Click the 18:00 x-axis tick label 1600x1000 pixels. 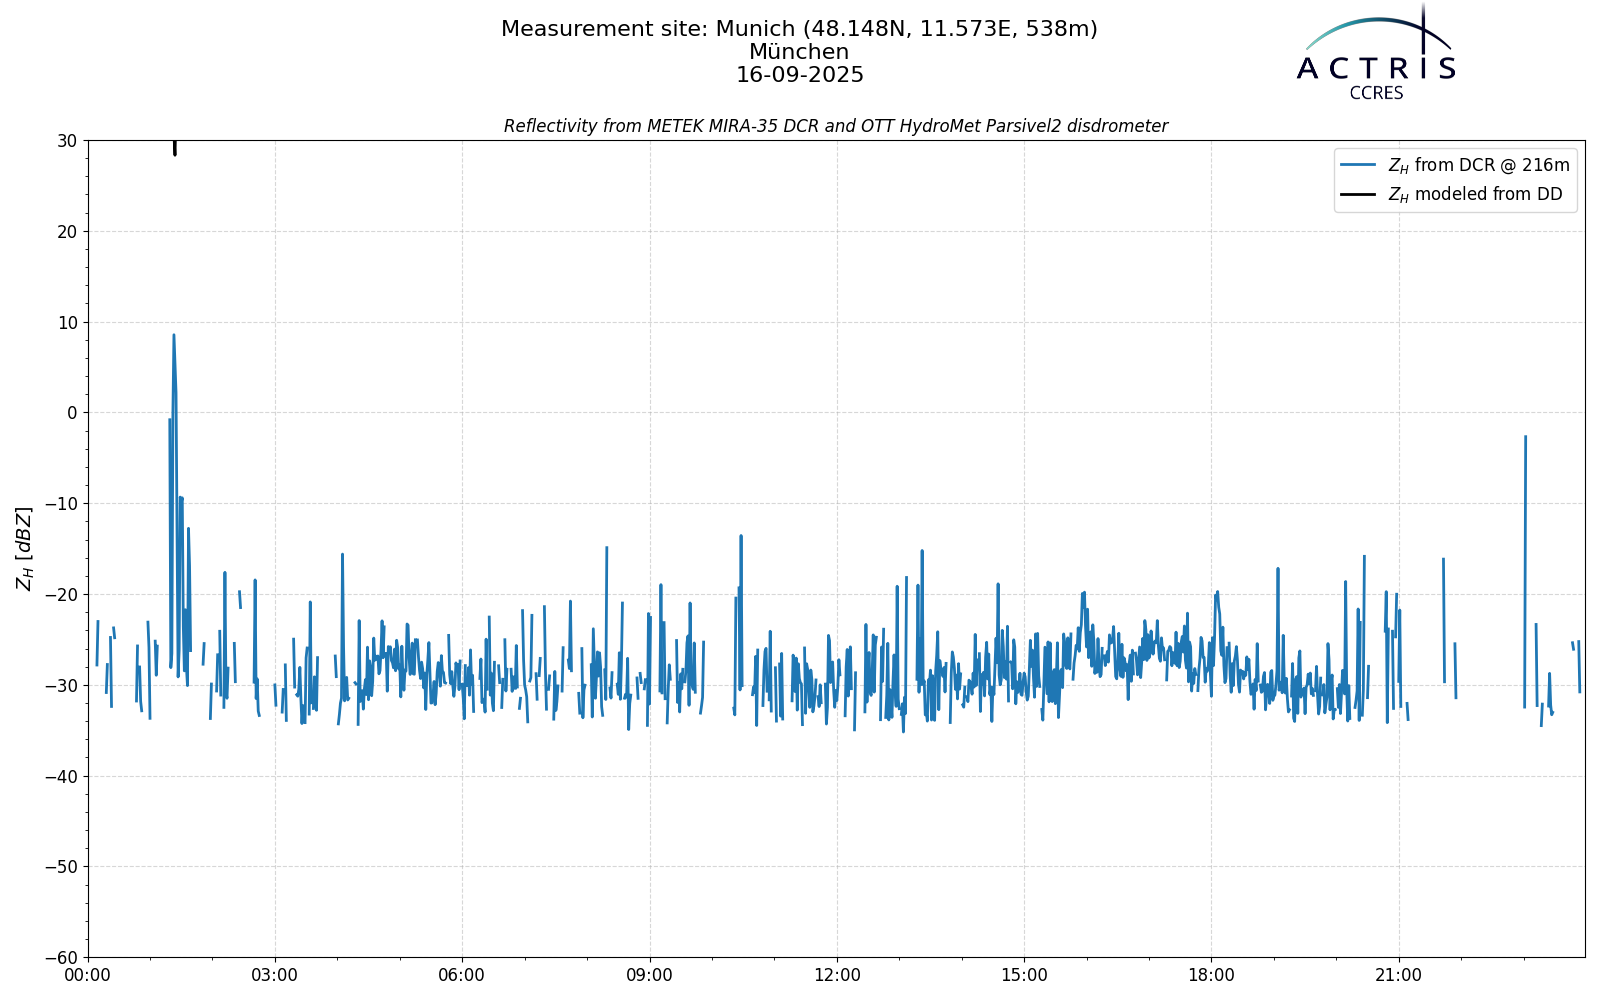(x=1211, y=975)
